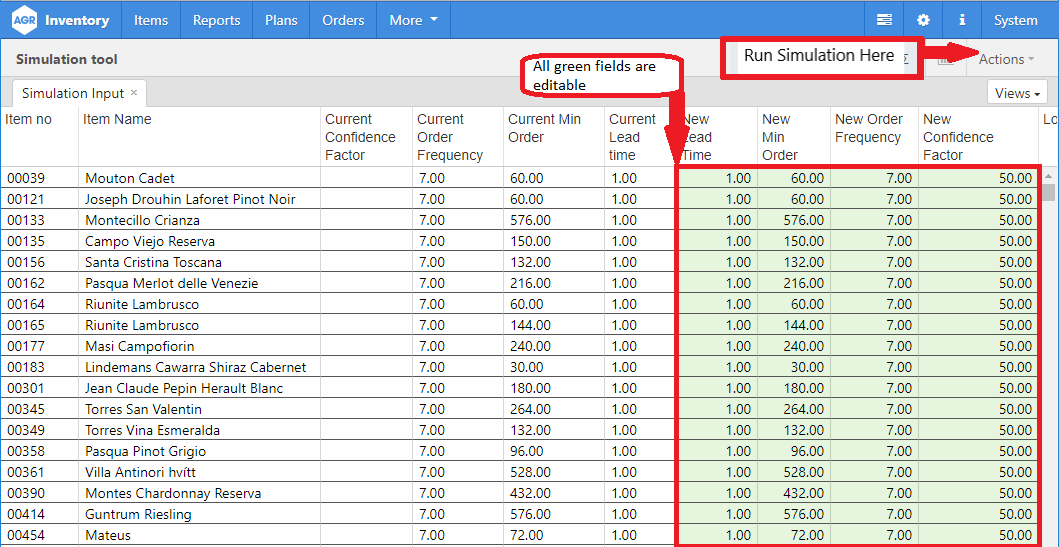Open the Items menu
The width and height of the screenshot is (1059, 547).
[151, 20]
